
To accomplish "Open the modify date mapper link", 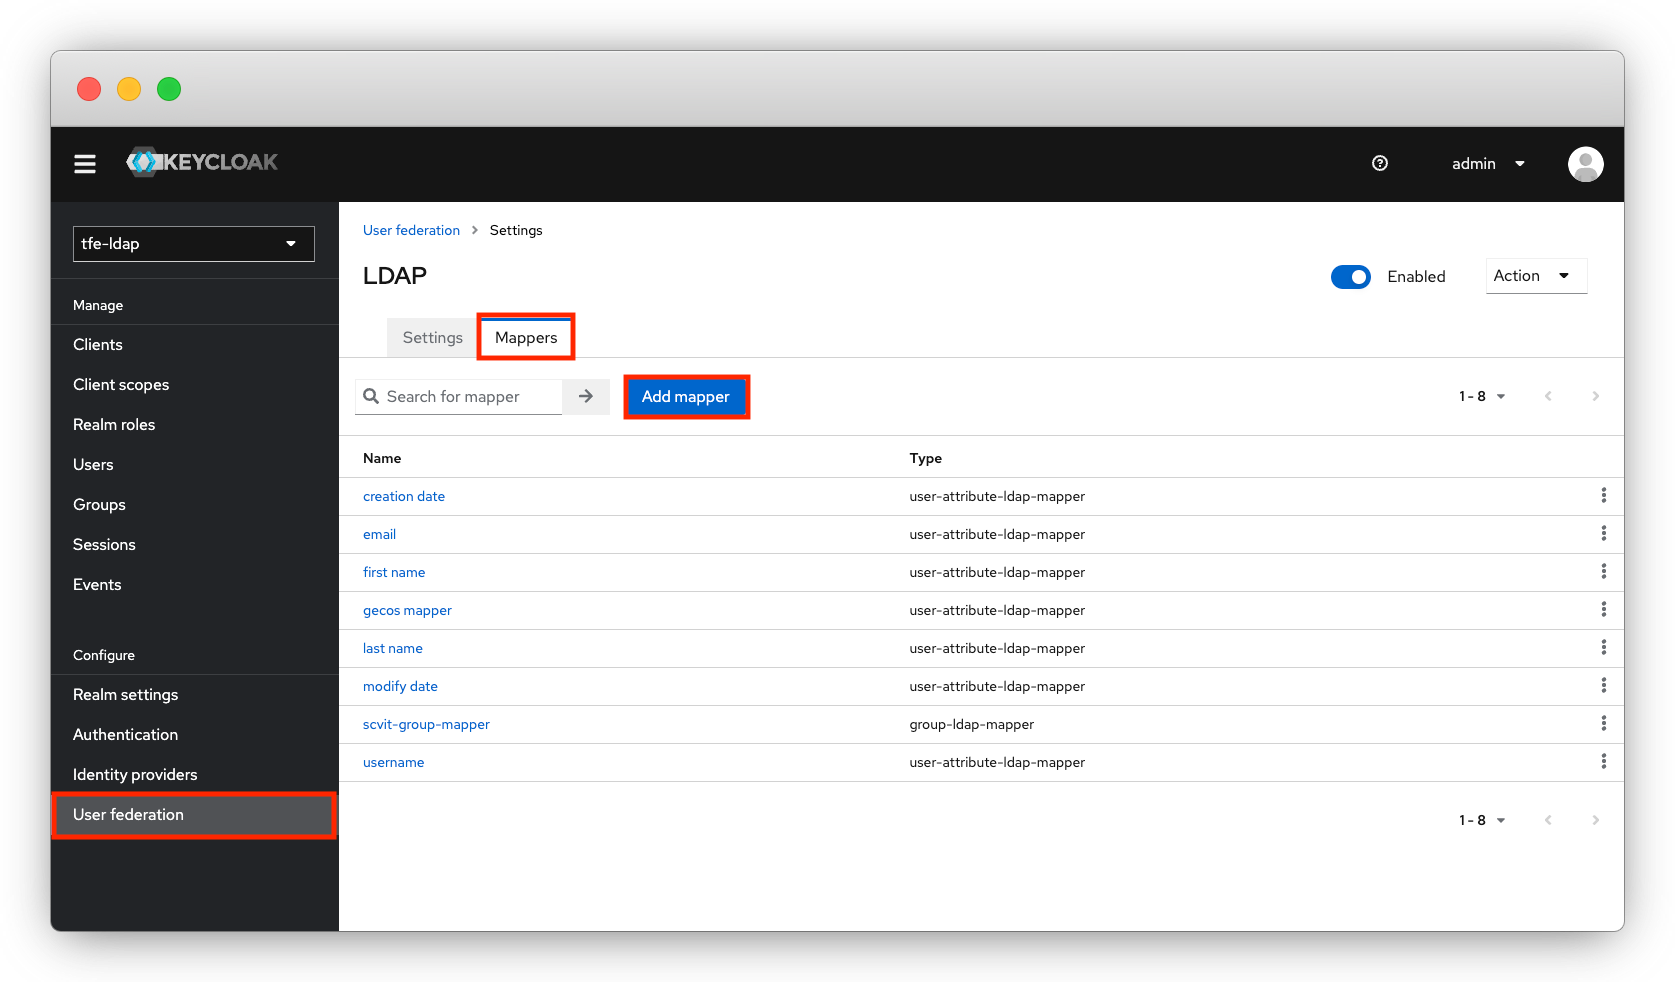I will click(400, 686).
